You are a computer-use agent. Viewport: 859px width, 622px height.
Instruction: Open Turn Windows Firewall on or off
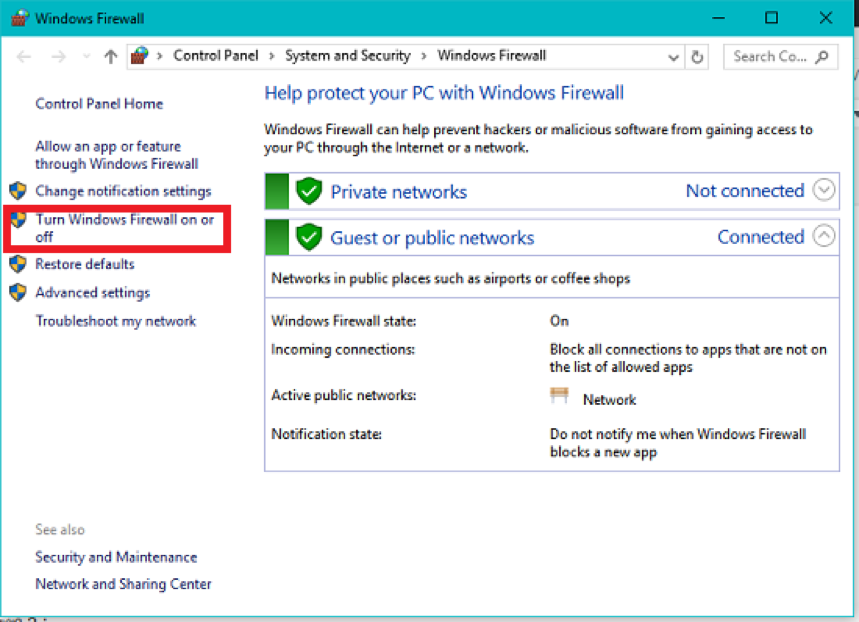125,228
